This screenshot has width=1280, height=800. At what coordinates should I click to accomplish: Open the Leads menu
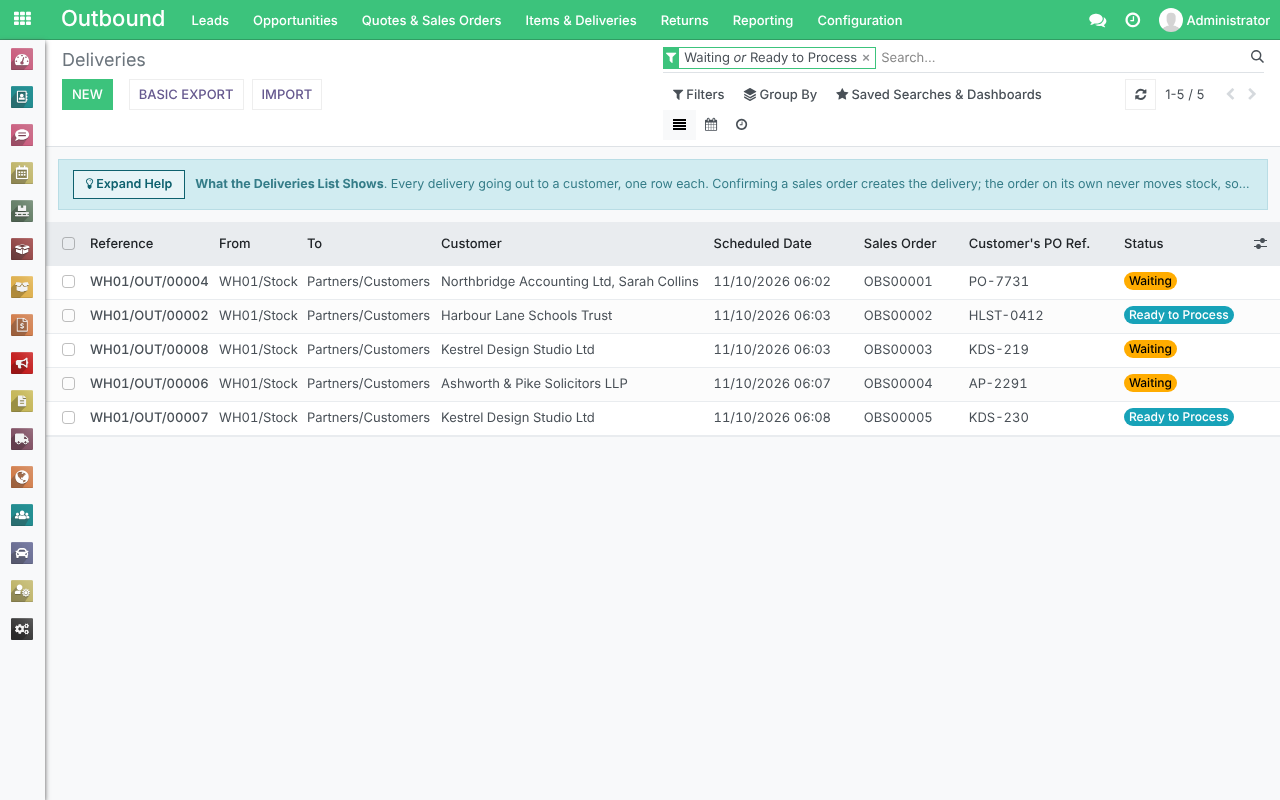pos(210,20)
